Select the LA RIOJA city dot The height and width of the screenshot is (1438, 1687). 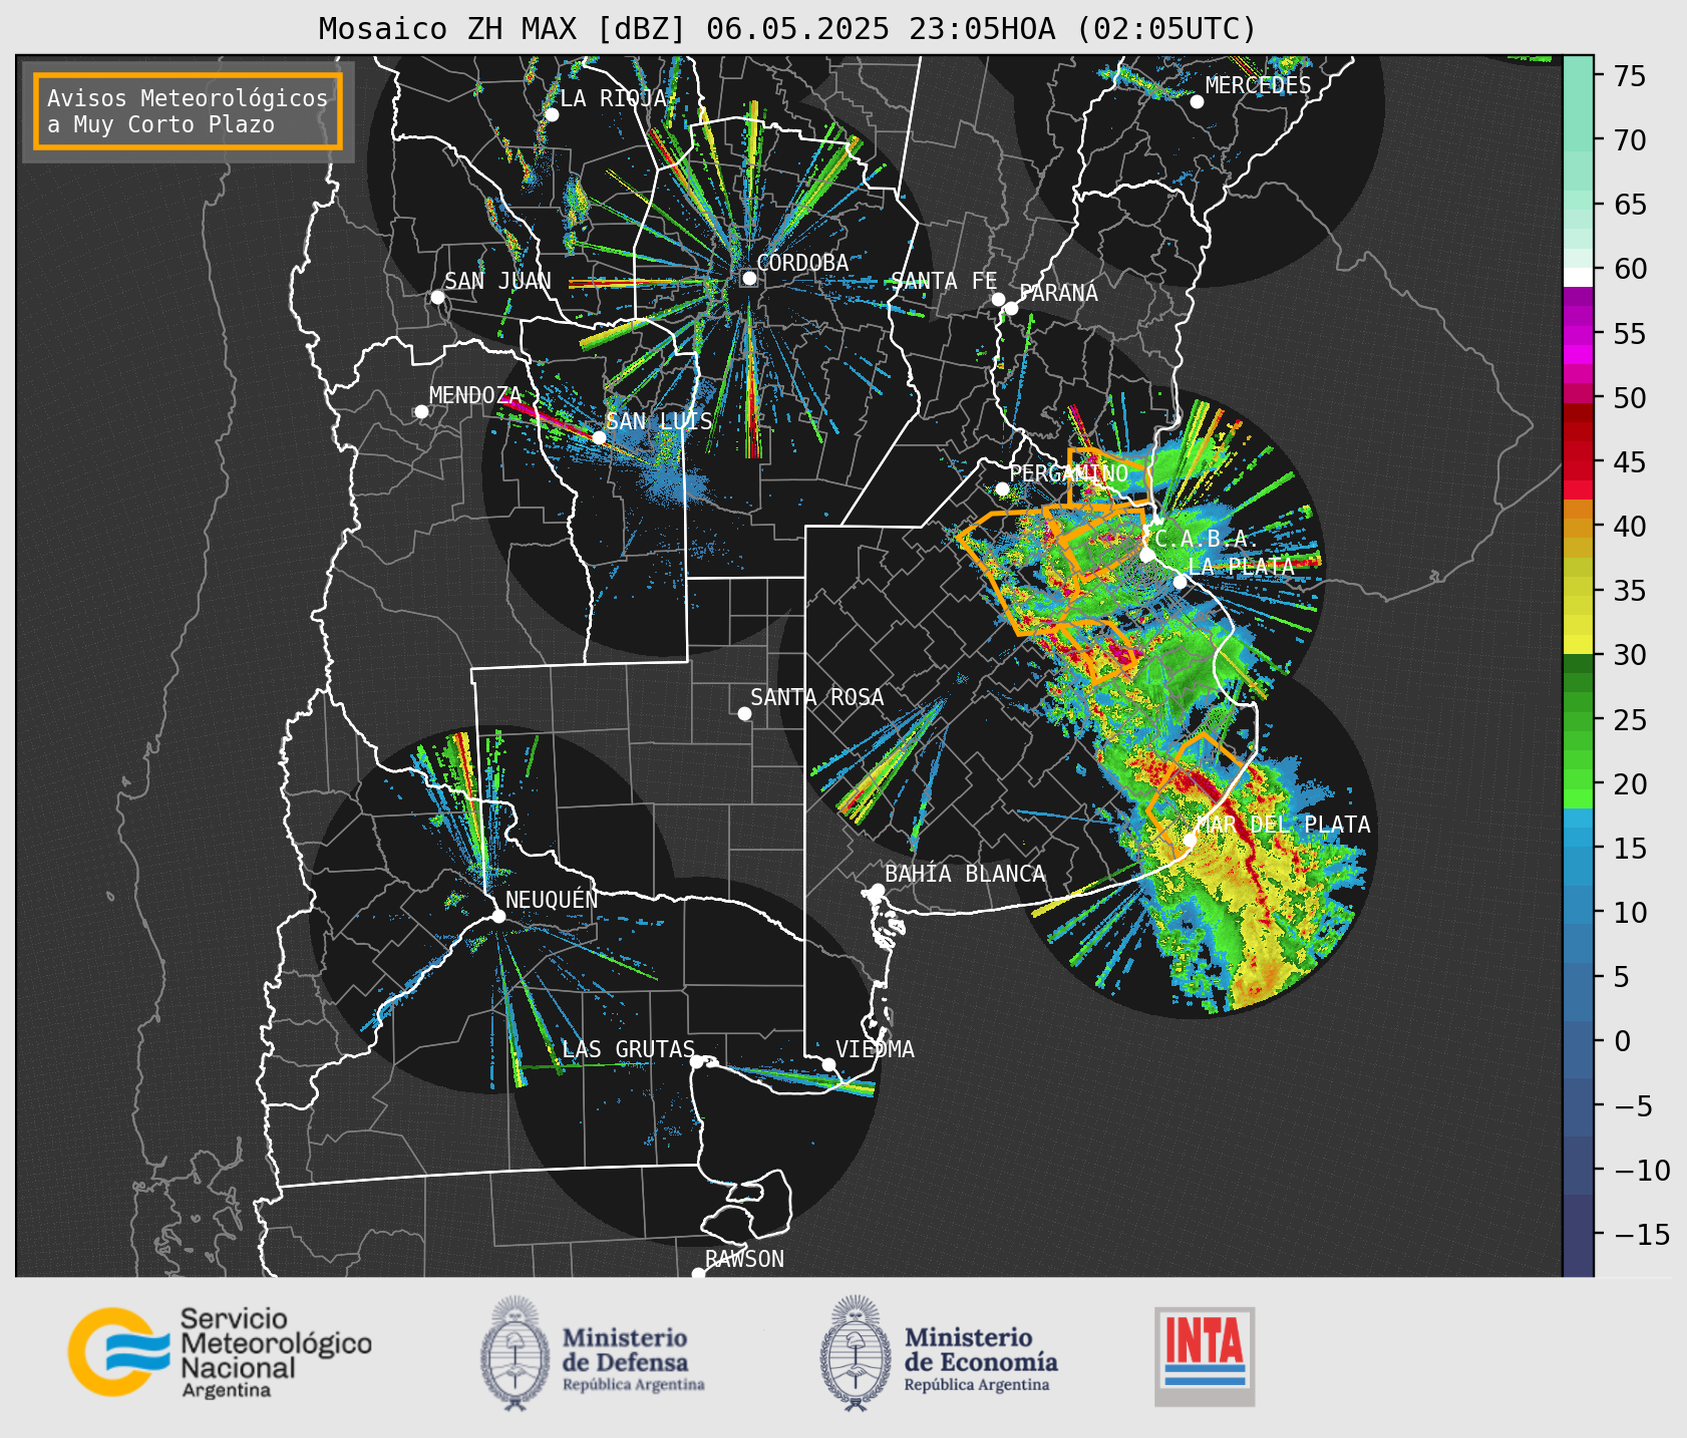point(551,115)
